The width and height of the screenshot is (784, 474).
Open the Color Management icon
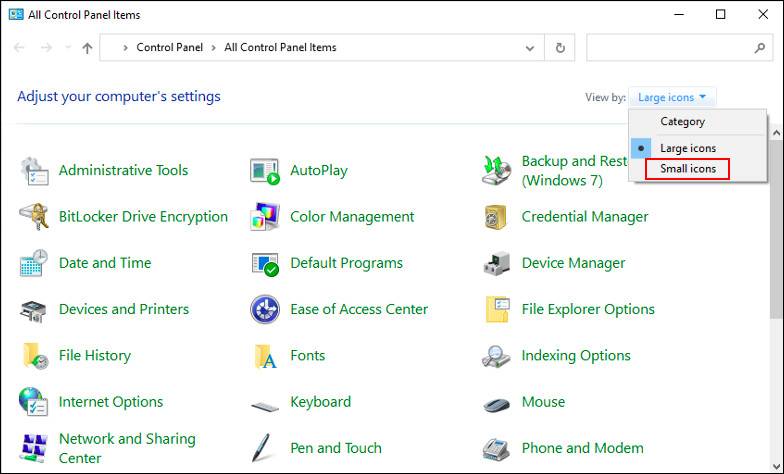(265, 216)
